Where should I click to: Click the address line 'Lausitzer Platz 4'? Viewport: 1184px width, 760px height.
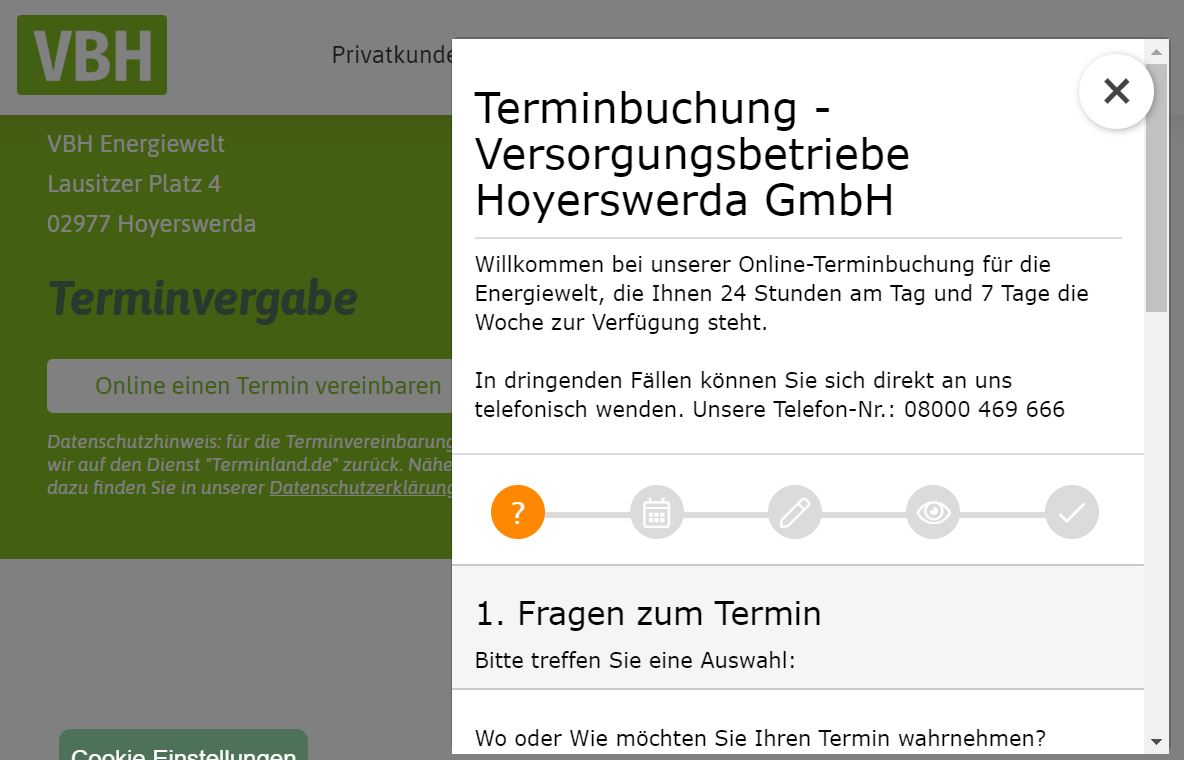(x=134, y=184)
